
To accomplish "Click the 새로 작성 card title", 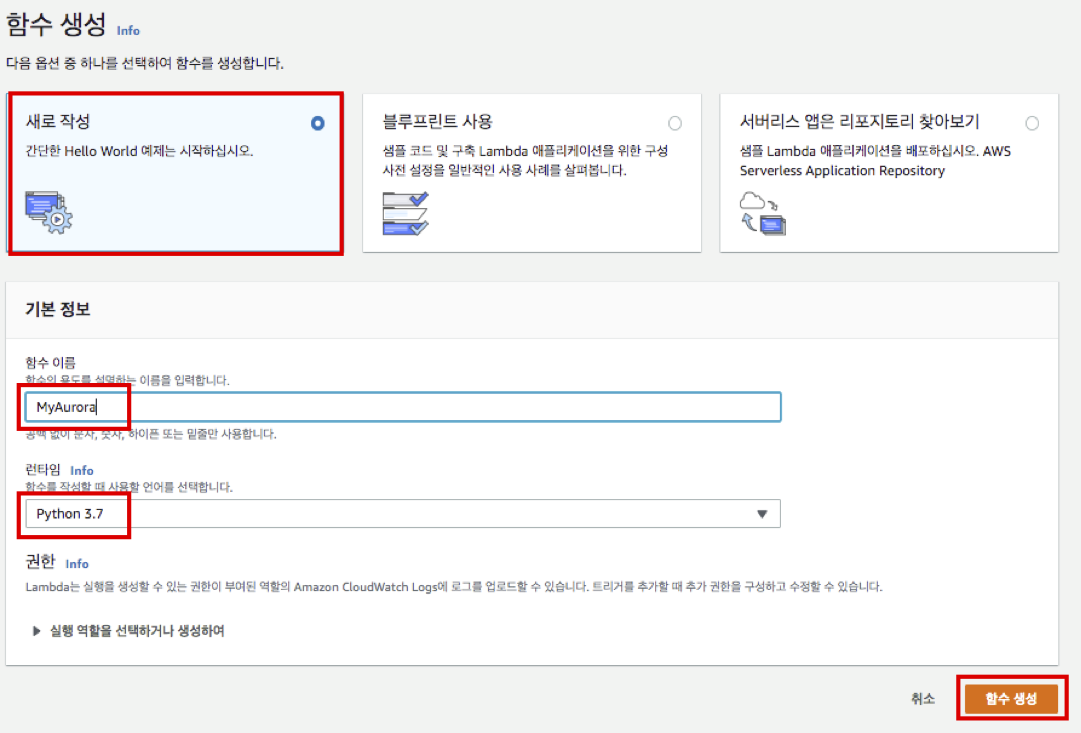I will pyautogui.click(x=57, y=122).
